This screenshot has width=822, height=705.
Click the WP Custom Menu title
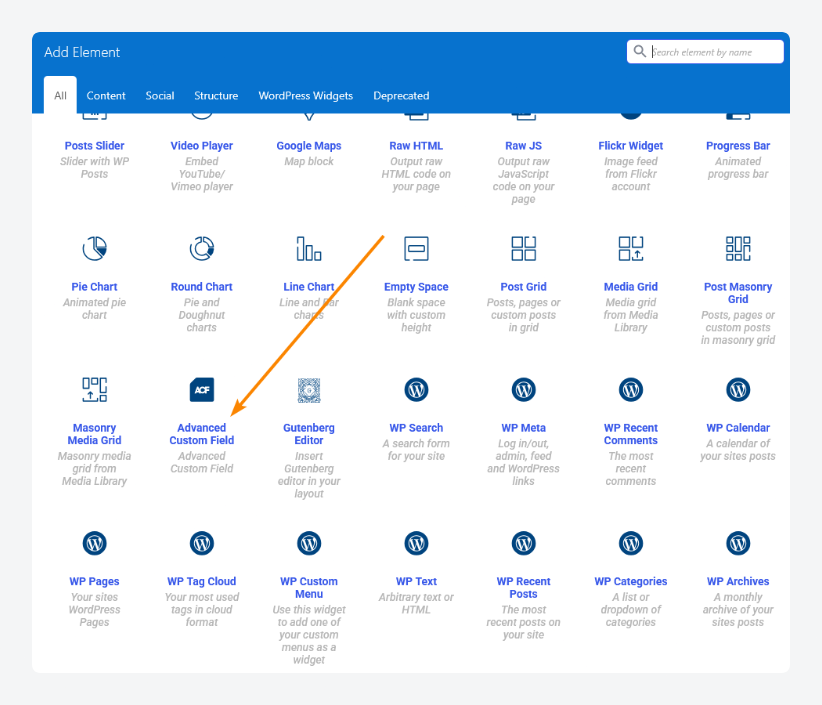click(x=309, y=588)
